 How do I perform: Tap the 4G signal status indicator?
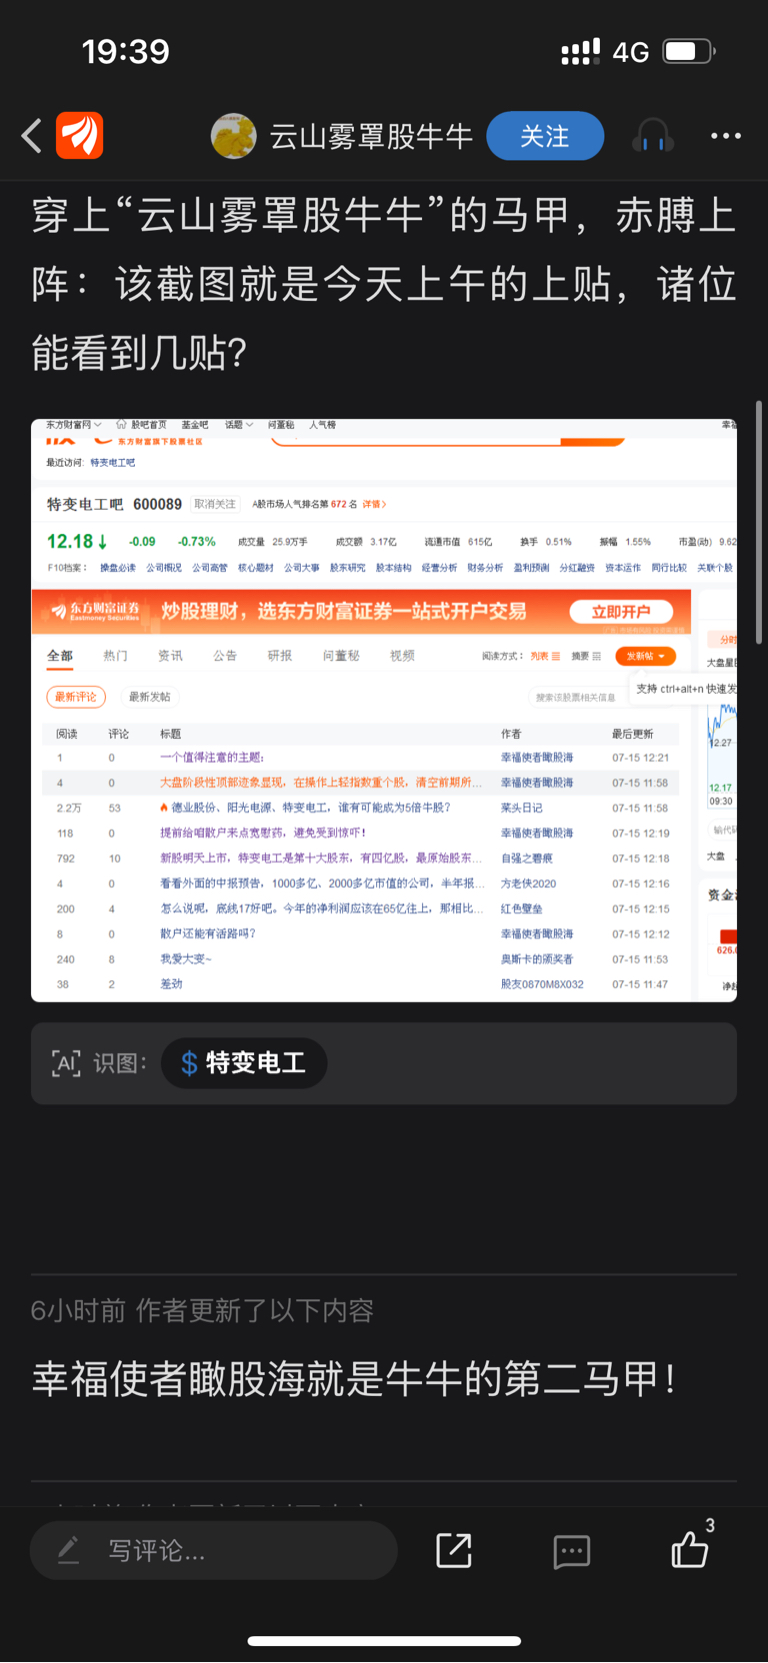(x=631, y=52)
